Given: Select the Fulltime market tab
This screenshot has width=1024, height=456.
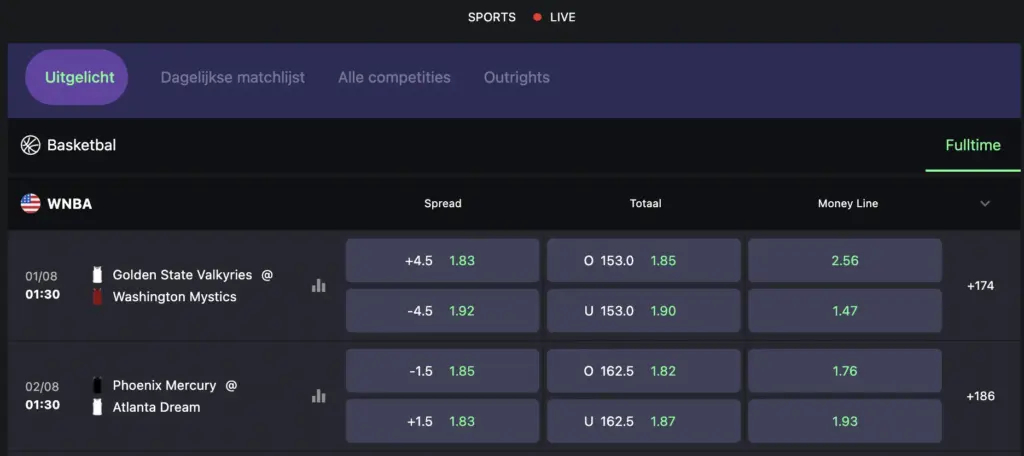Looking at the screenshot, I should tap(972, 145).
